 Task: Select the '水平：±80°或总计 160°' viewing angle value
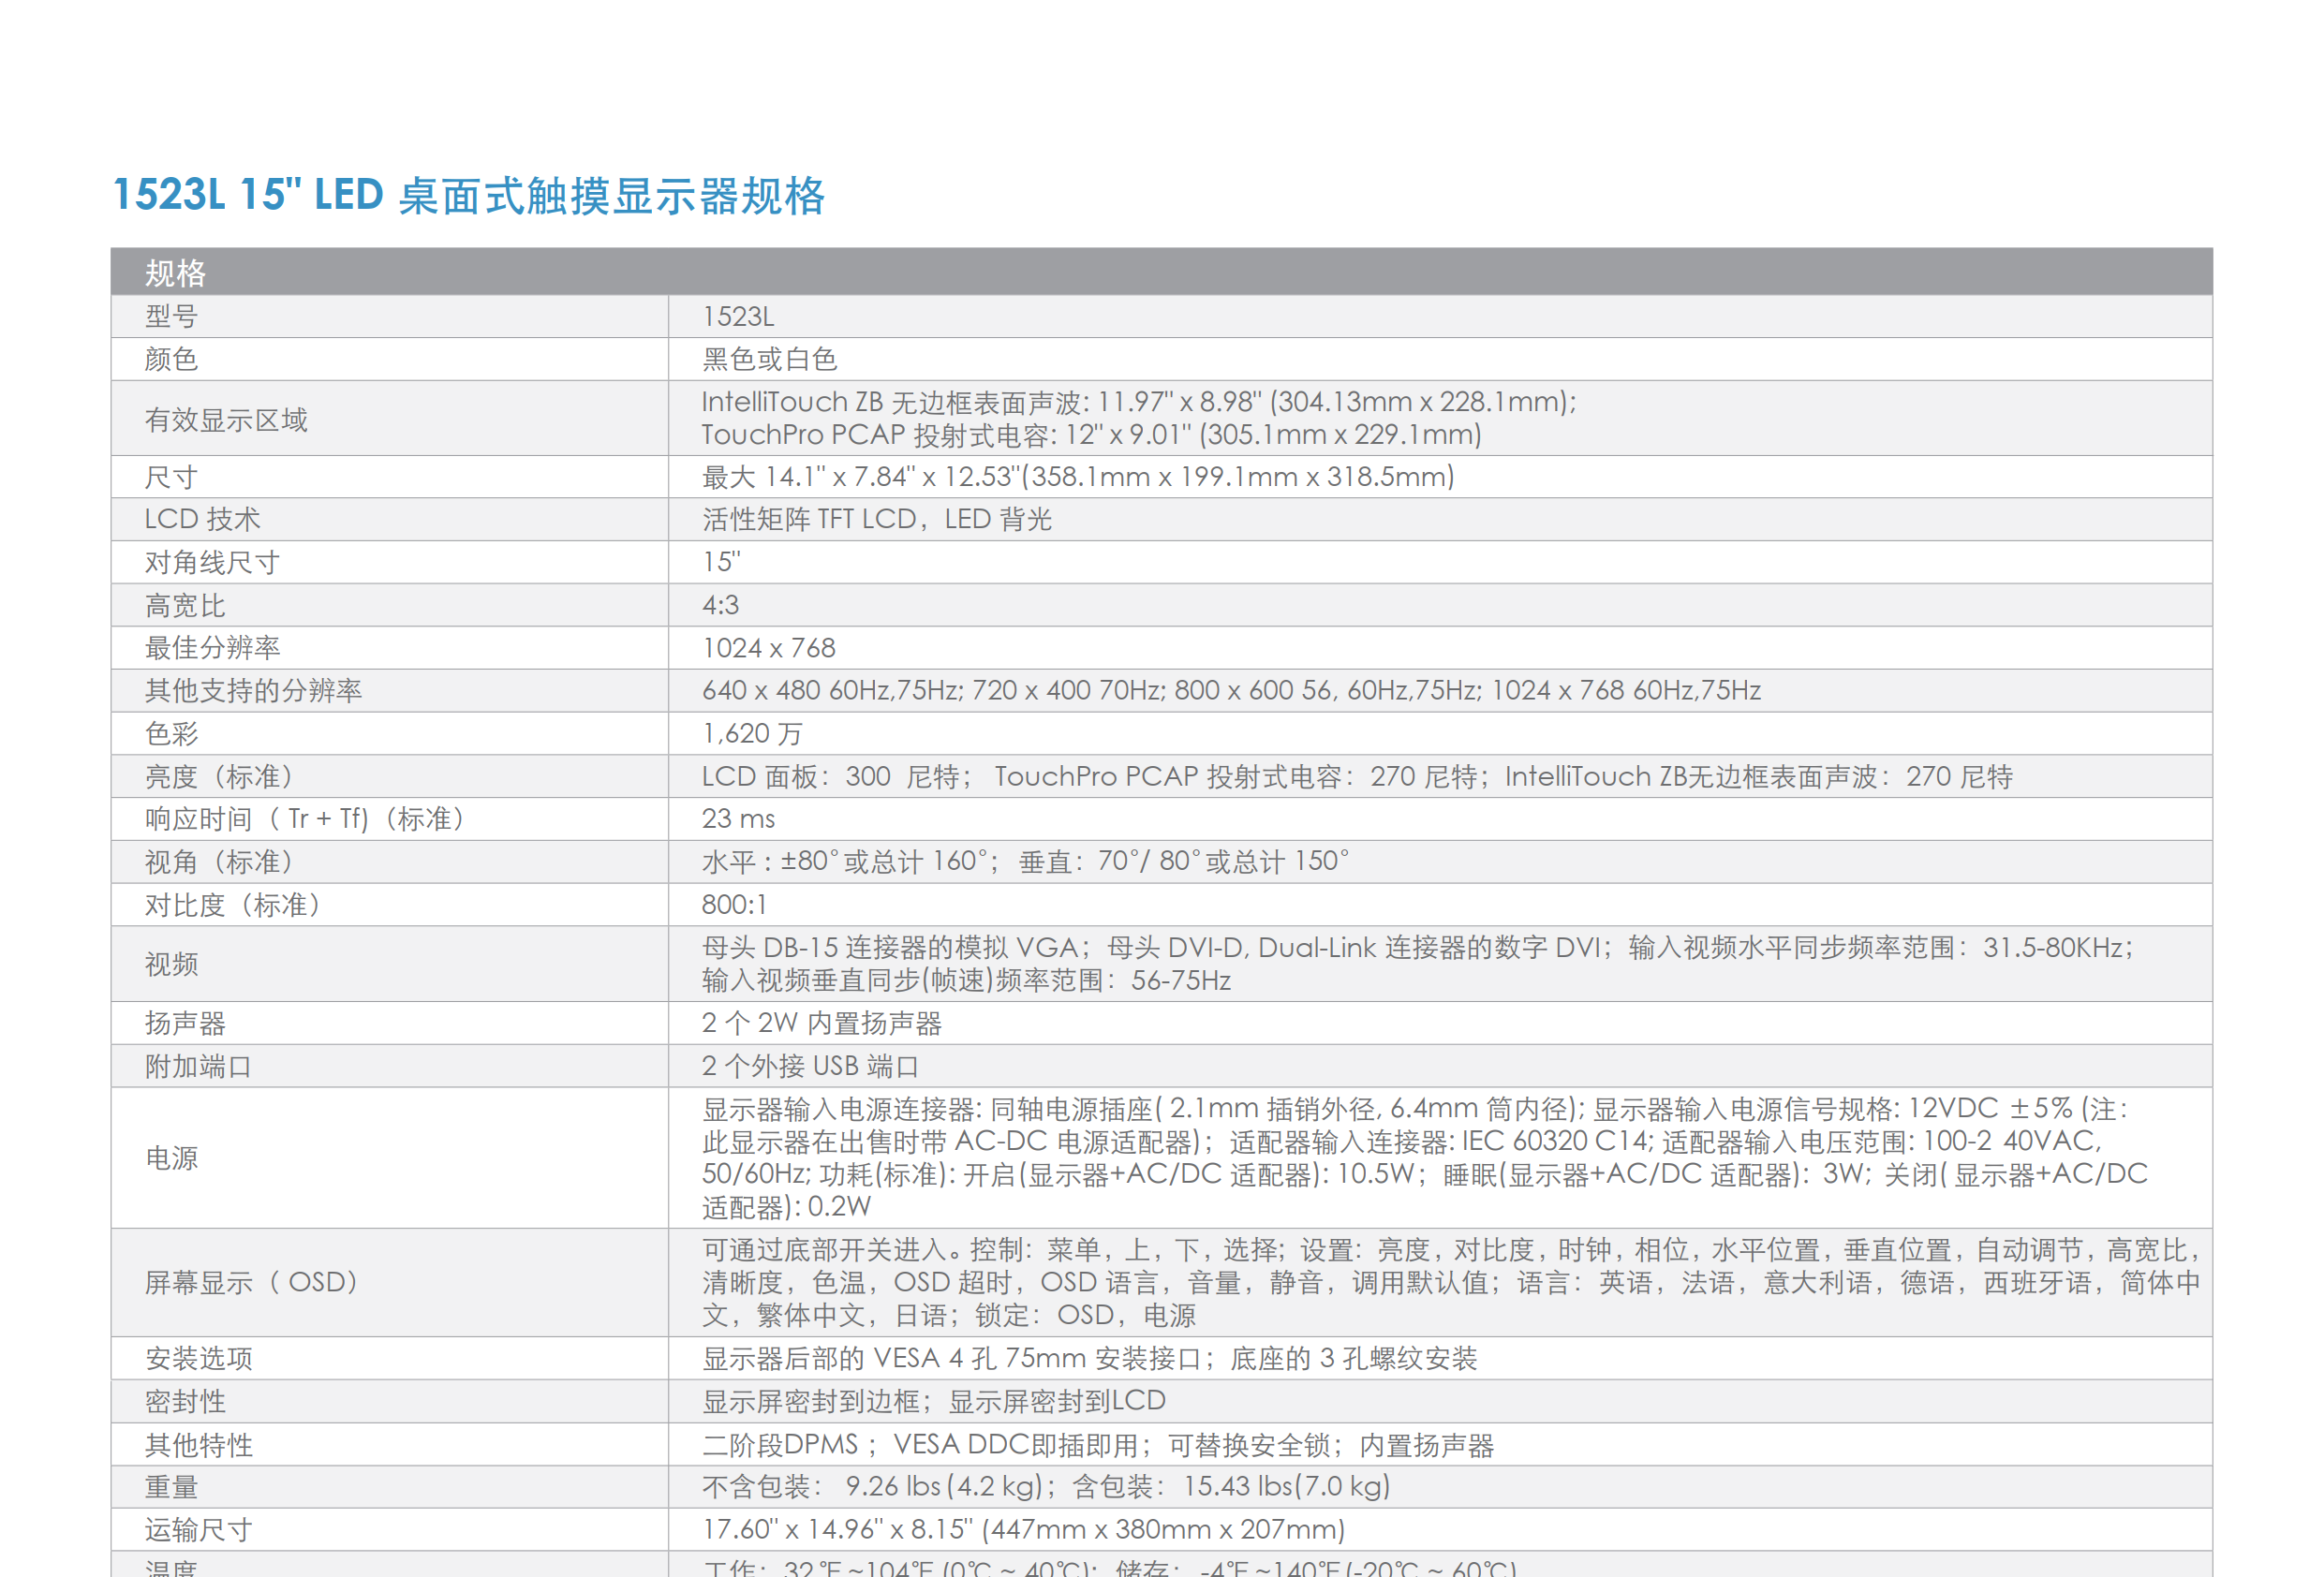tap(1025, 862)
